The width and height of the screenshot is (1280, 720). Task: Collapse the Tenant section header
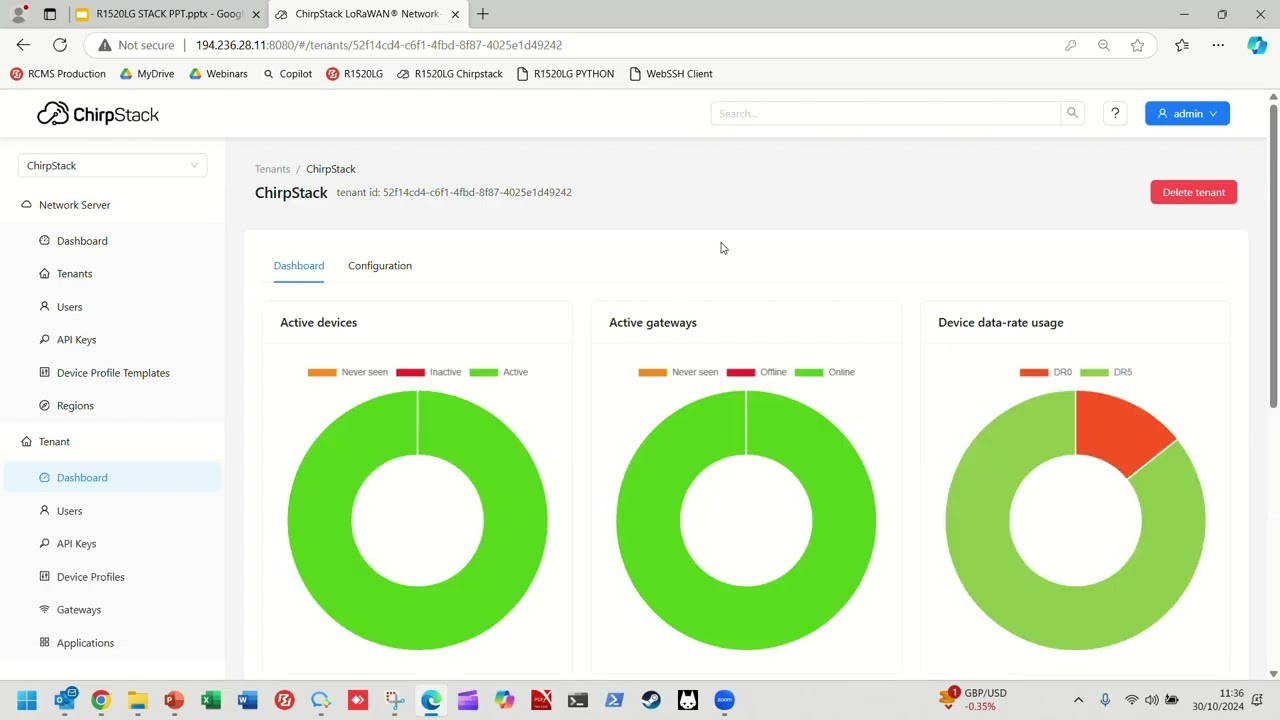tap(54, 441)
